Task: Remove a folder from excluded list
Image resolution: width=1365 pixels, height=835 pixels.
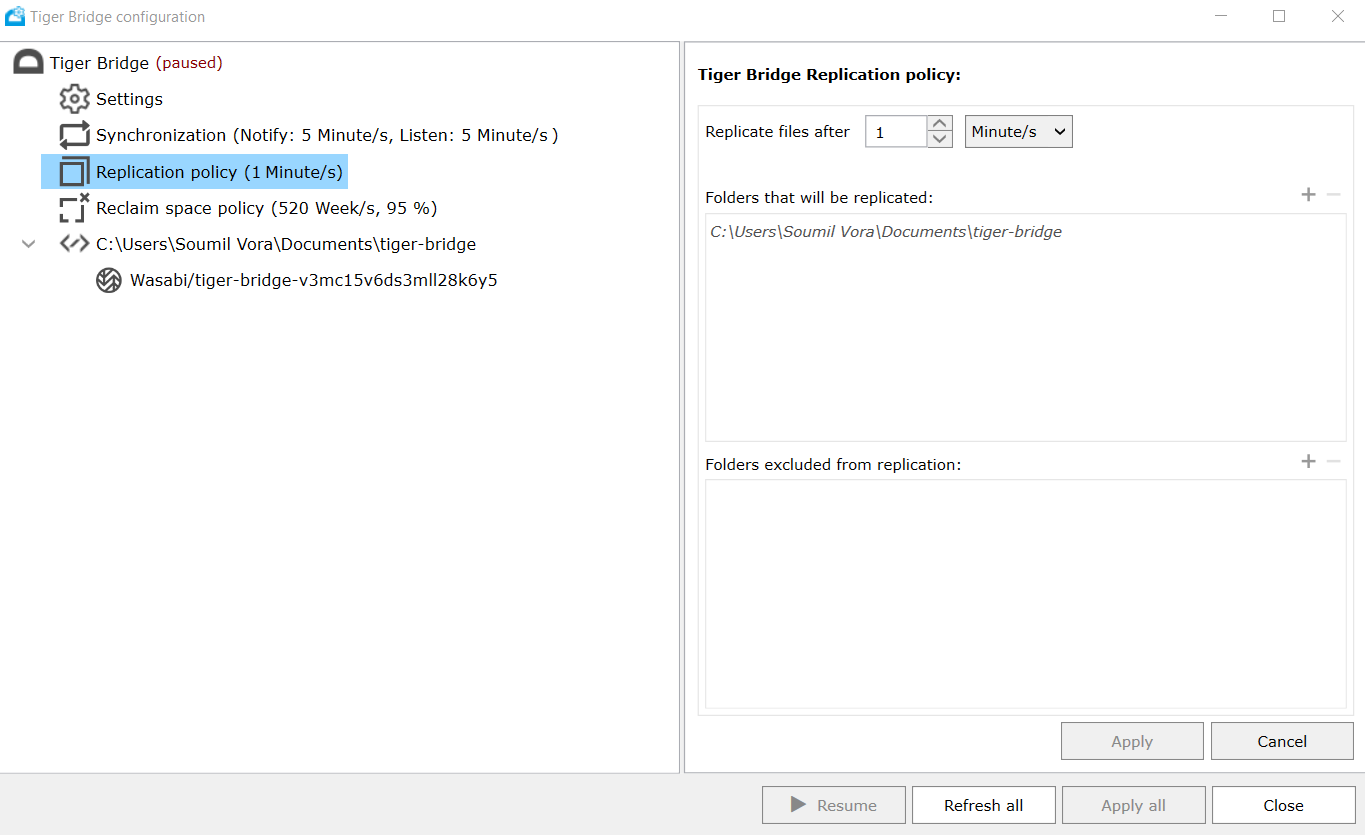Action: coord(1333,461)
